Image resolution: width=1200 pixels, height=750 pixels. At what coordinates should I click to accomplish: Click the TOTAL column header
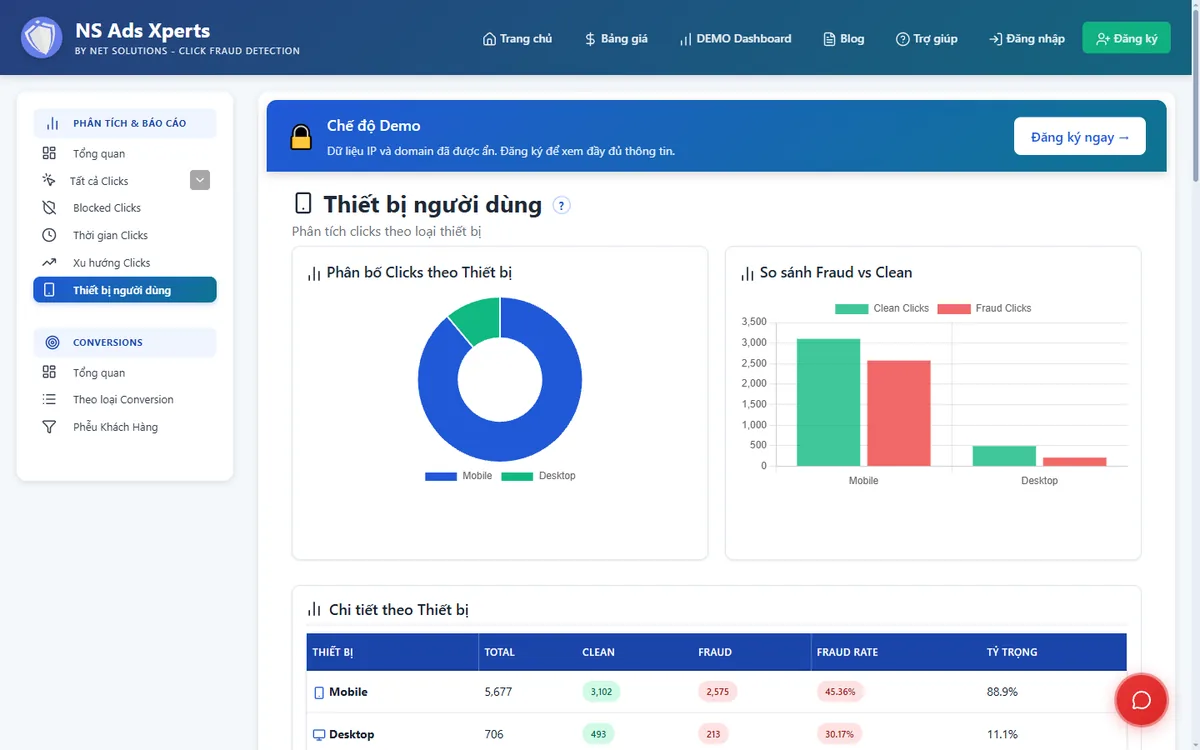pos(500,652)
